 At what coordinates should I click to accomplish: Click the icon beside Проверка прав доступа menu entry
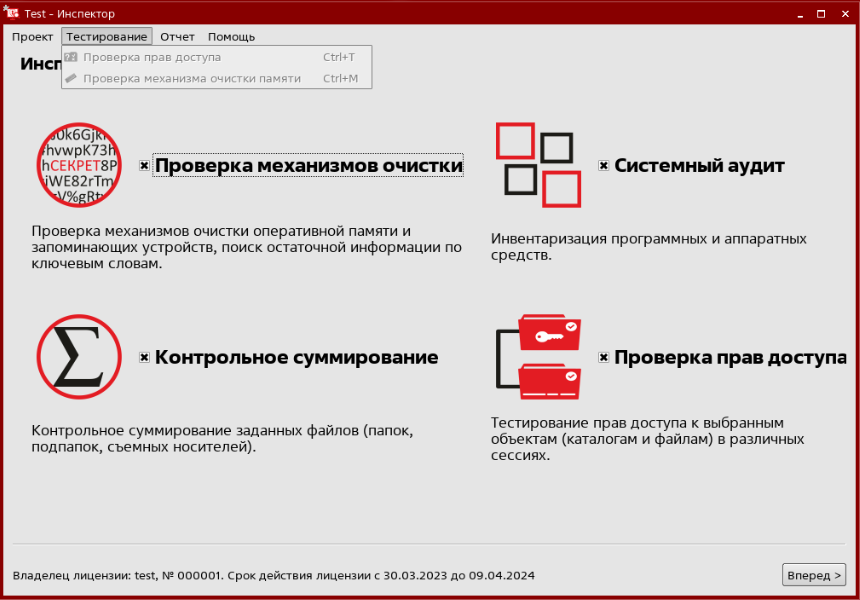click(72, 57)
